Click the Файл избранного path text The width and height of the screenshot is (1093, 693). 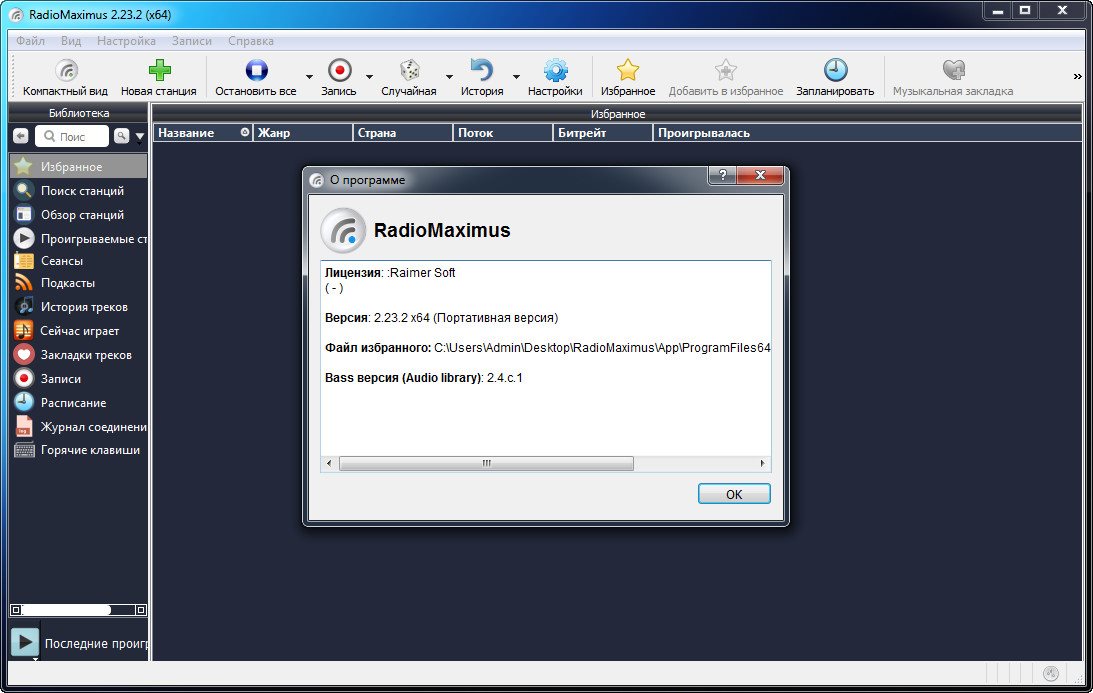pos(602,347)
